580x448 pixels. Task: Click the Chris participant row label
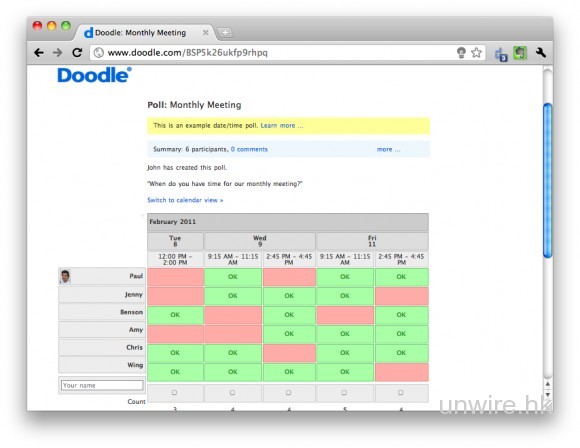pos(102,347)
